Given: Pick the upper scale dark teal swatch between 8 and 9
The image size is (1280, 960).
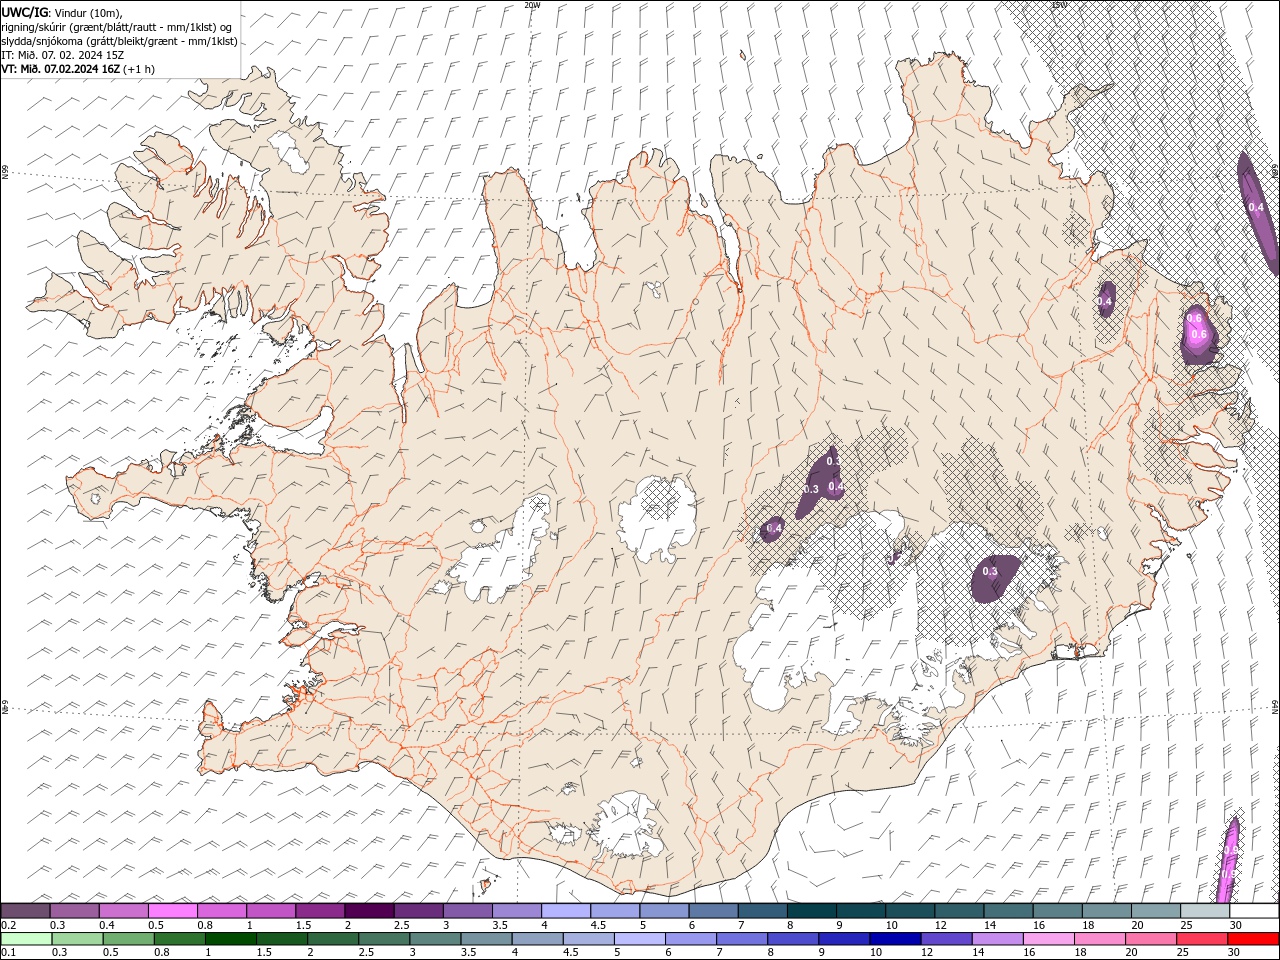Looking at the screenshot, I should (812, 911).
